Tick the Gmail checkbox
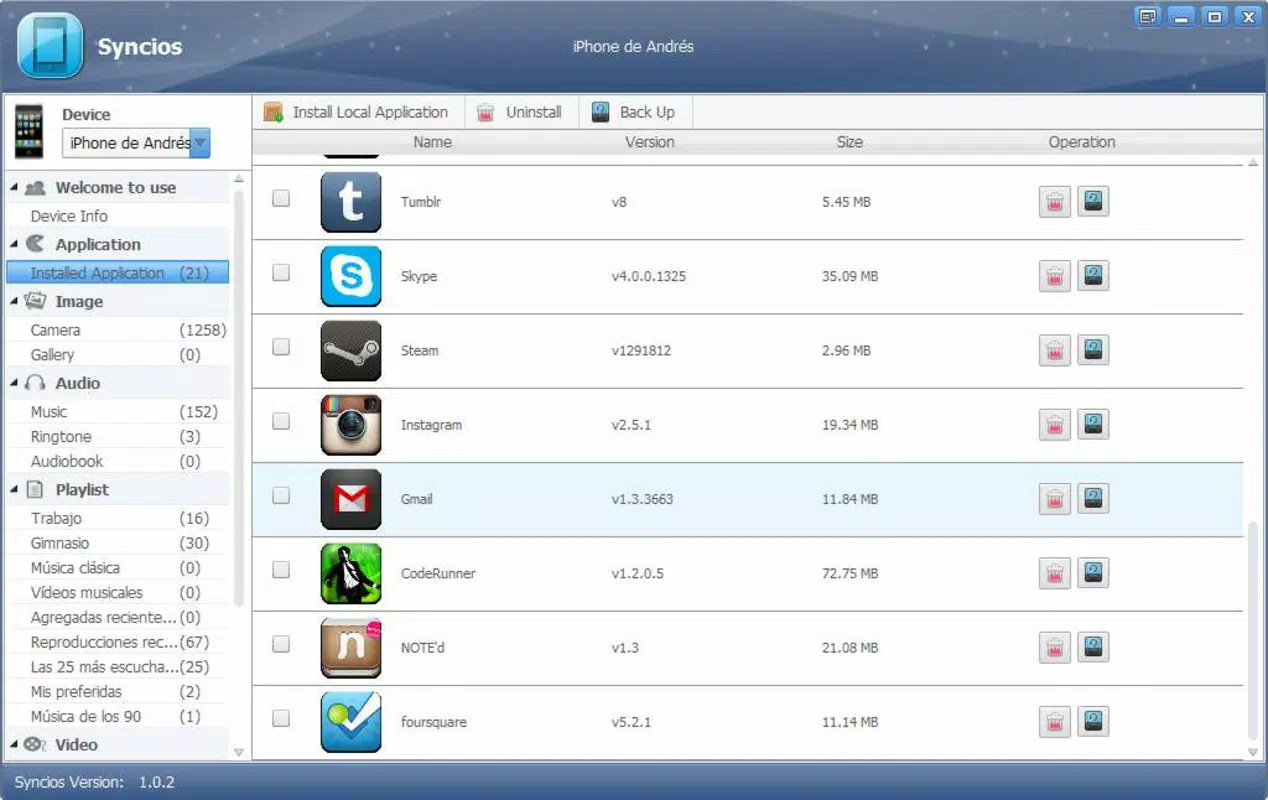 (281, 495)
